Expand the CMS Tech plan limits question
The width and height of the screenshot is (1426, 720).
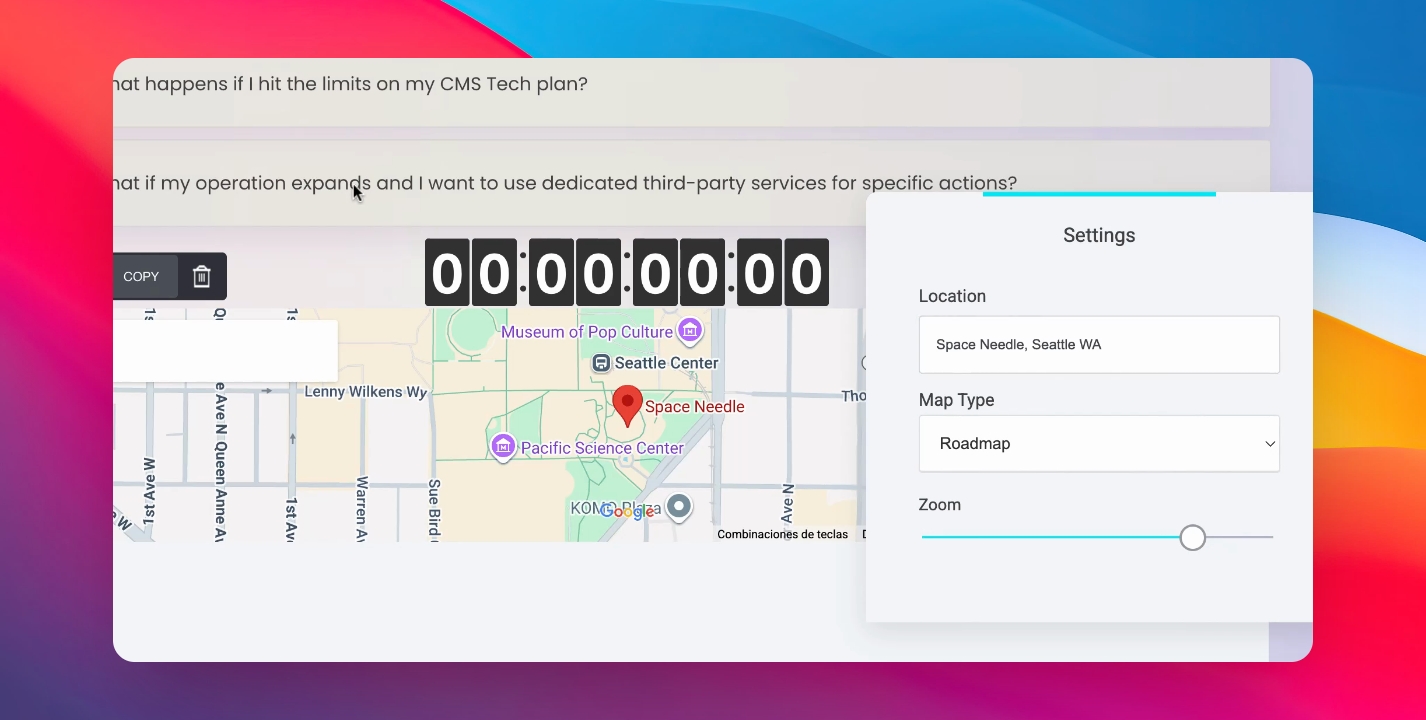691,92
